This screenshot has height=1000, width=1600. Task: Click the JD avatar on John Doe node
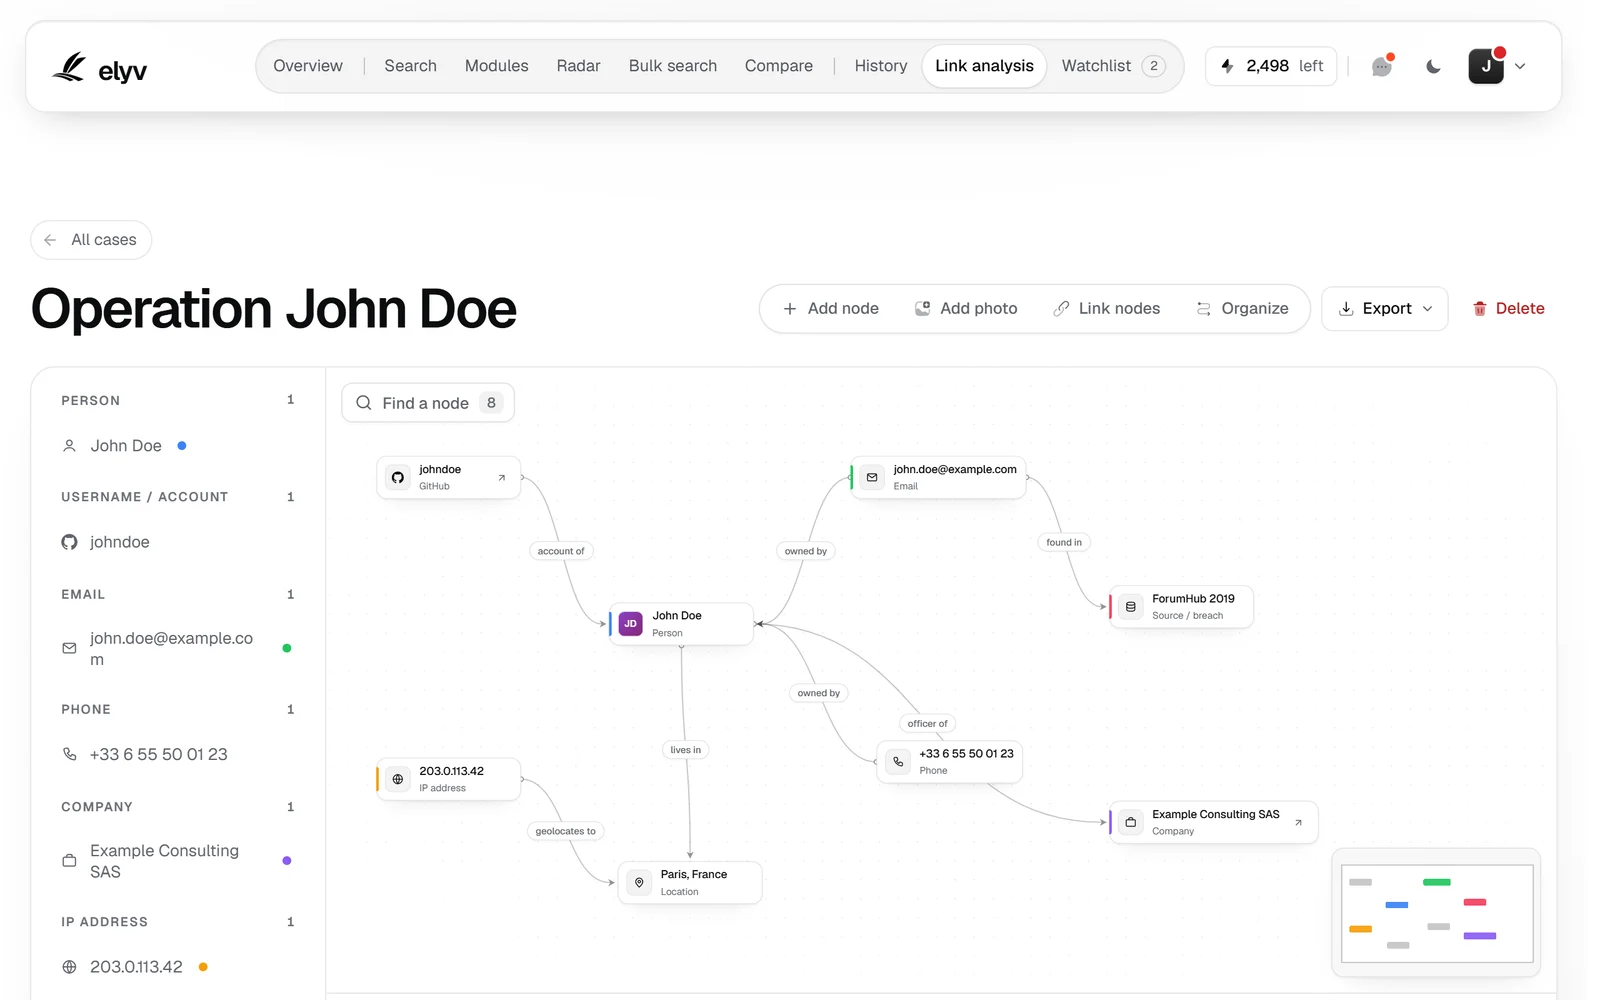630,624
